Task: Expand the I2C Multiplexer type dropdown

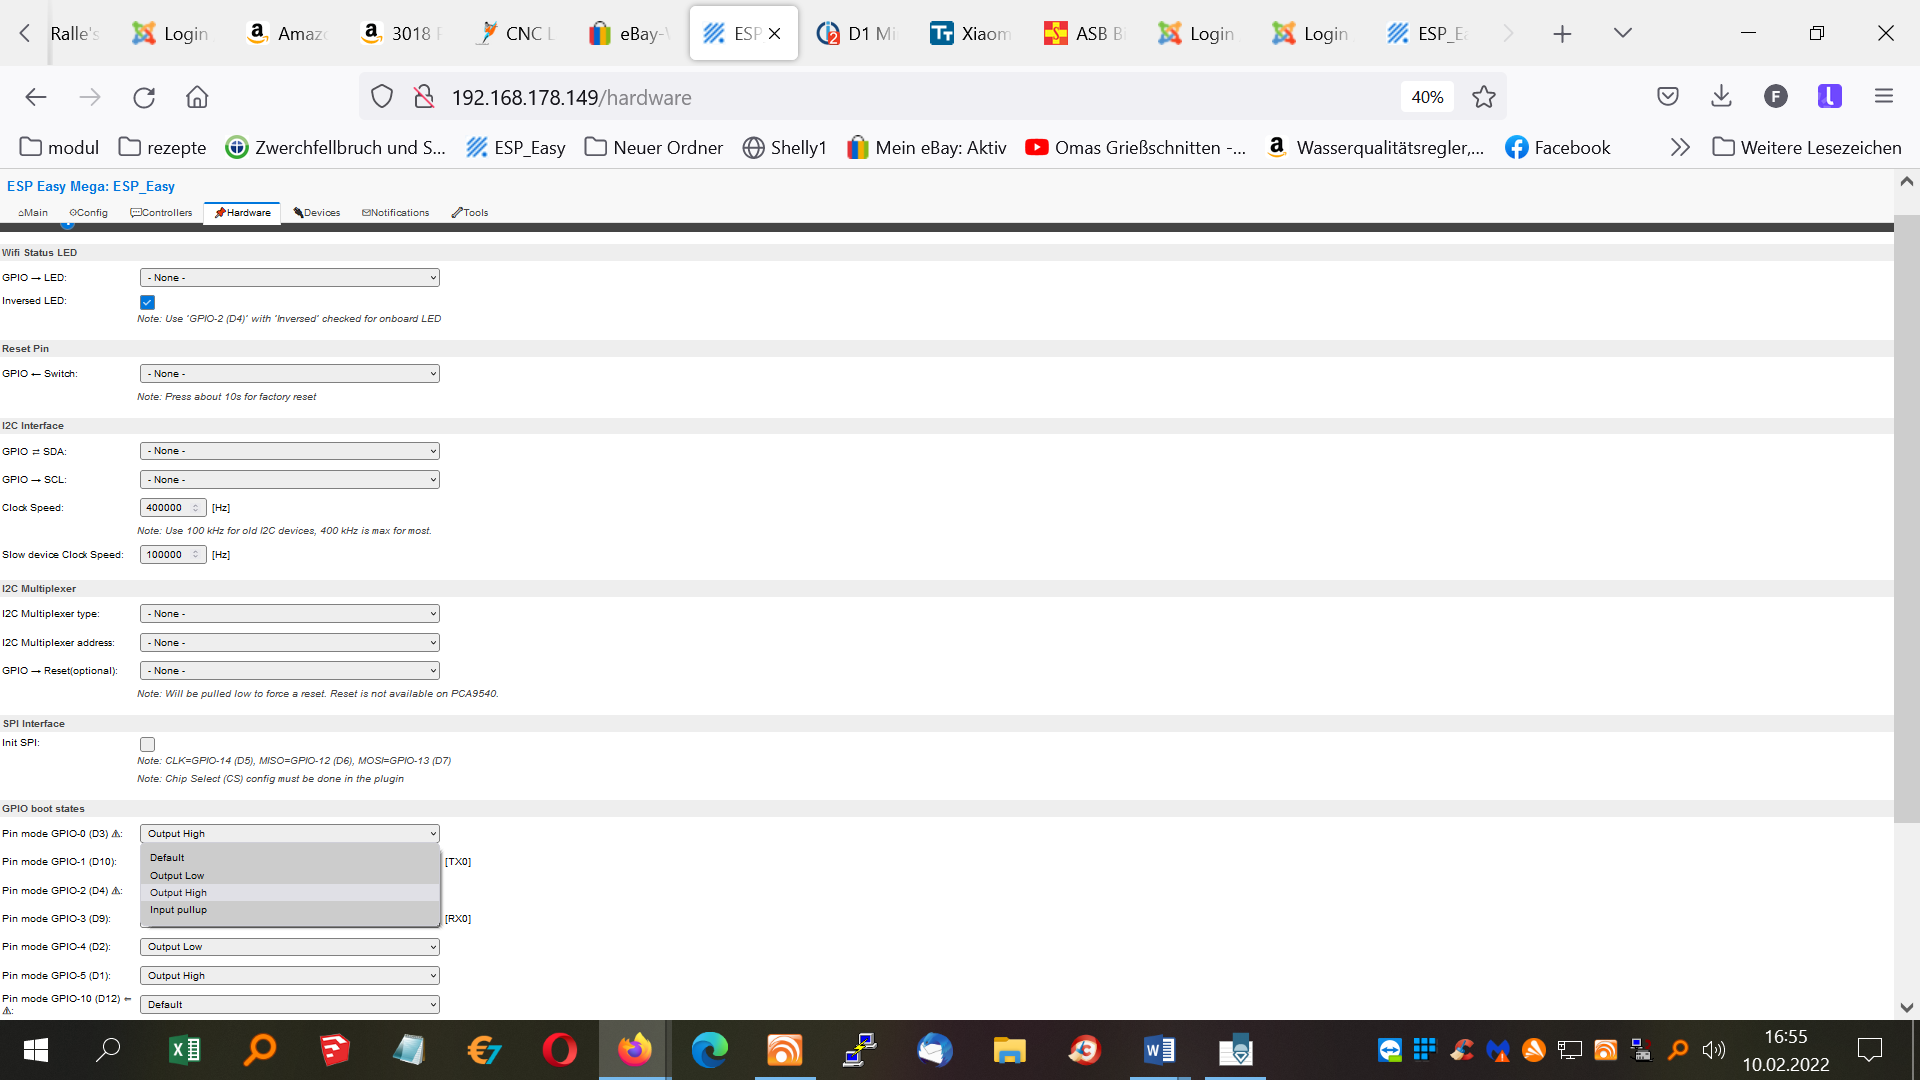Action: click(x=289, y=614)
